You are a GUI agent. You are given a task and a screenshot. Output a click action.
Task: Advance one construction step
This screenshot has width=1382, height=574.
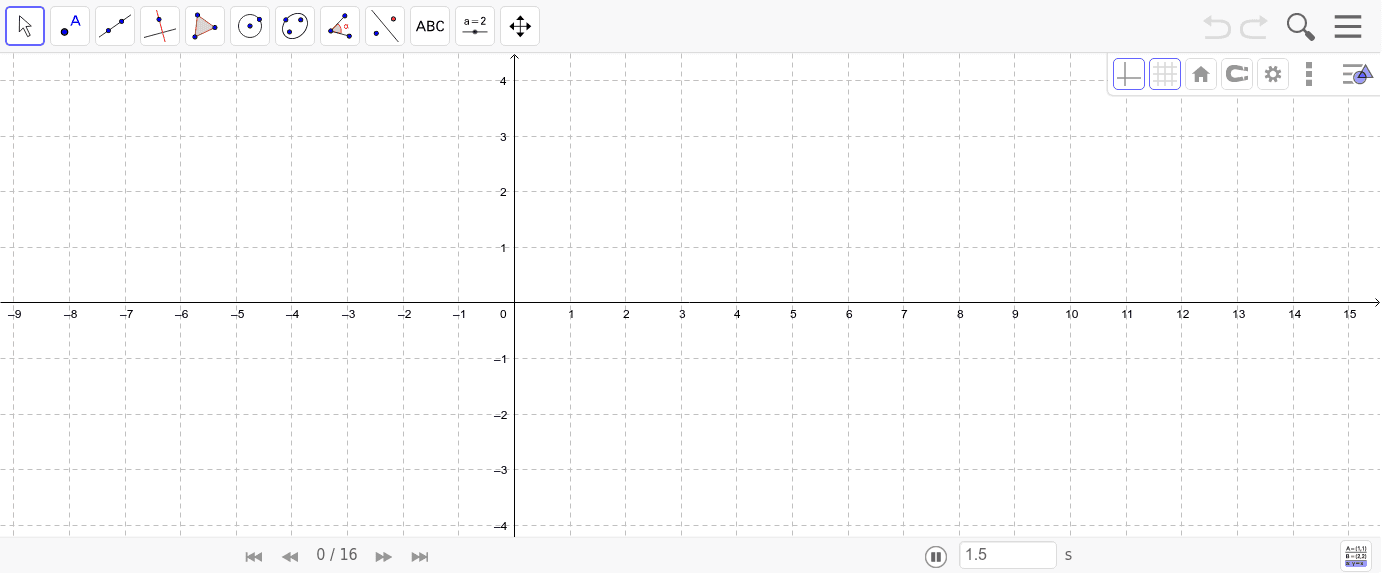(x=383, y=557)
